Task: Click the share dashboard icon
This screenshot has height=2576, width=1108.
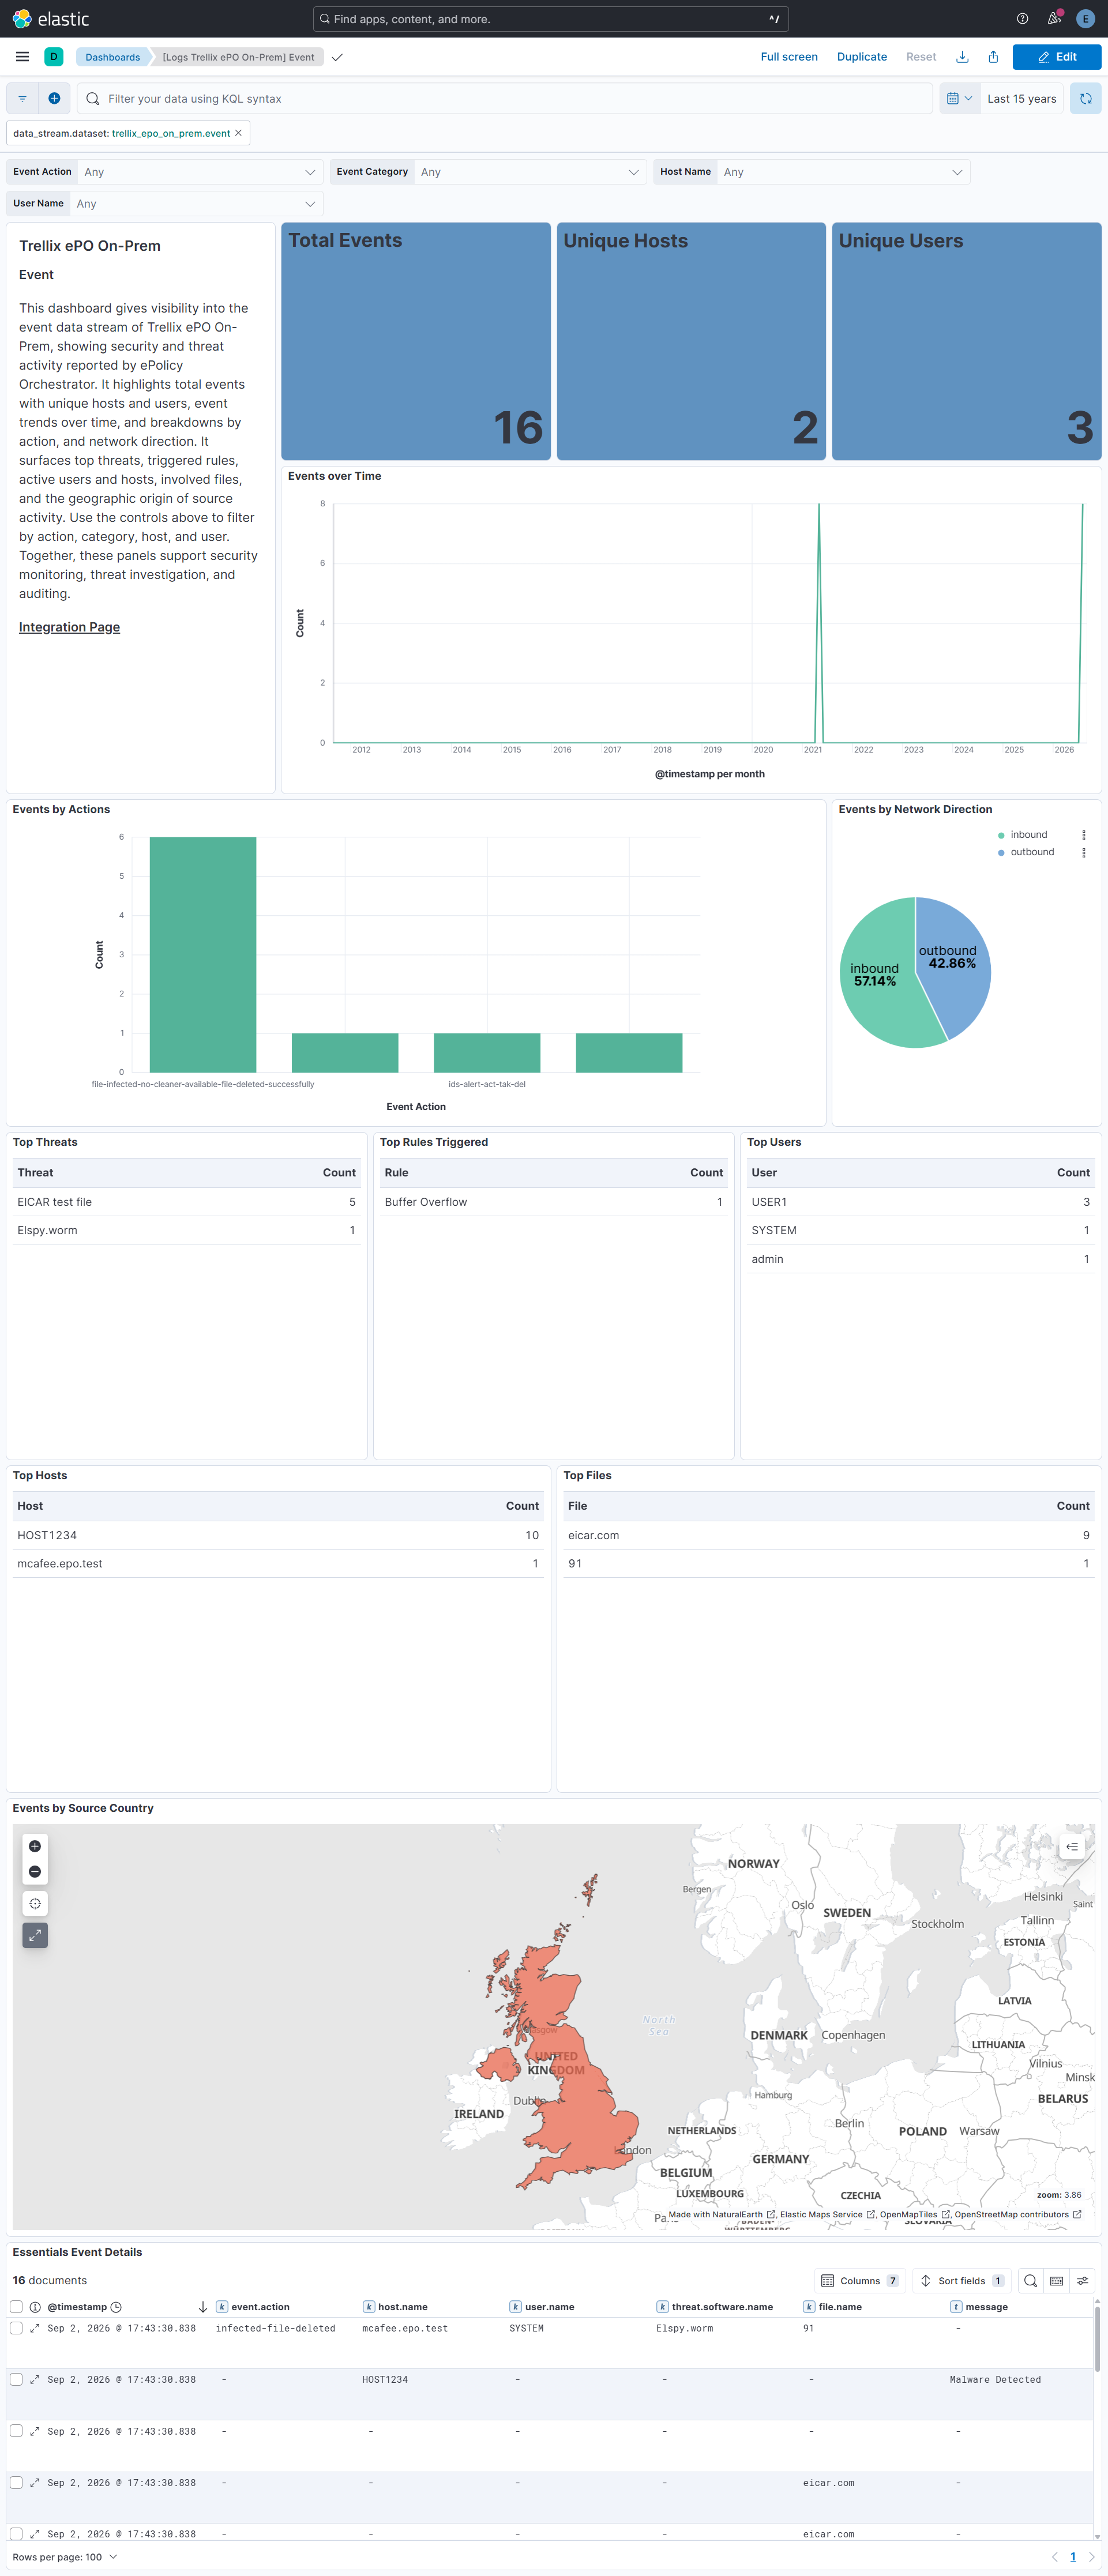Action: pos(993,57)
